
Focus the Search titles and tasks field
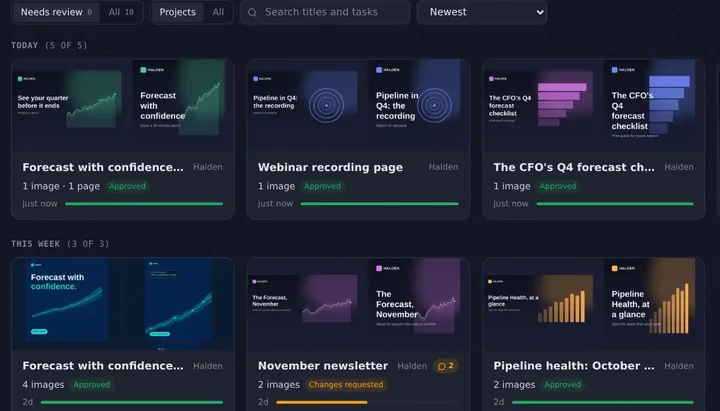(325, 12)
